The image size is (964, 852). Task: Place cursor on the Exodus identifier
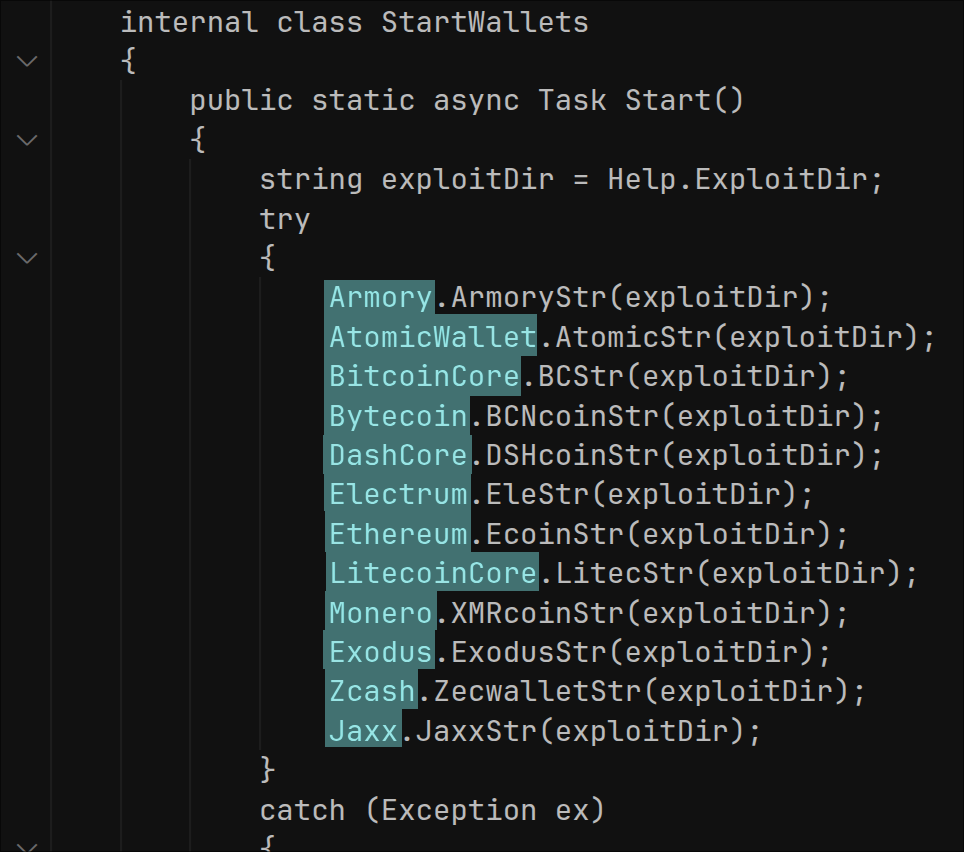click(x=381, y=652)
